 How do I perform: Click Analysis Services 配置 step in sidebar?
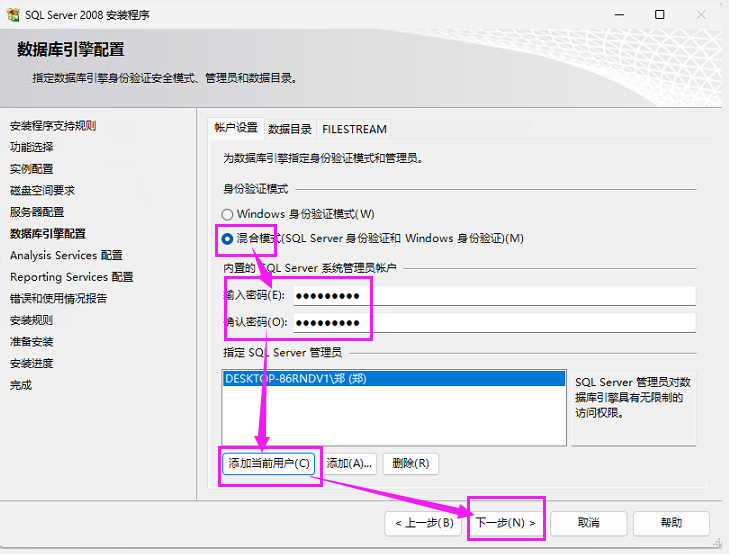click(x=66, y=256)
